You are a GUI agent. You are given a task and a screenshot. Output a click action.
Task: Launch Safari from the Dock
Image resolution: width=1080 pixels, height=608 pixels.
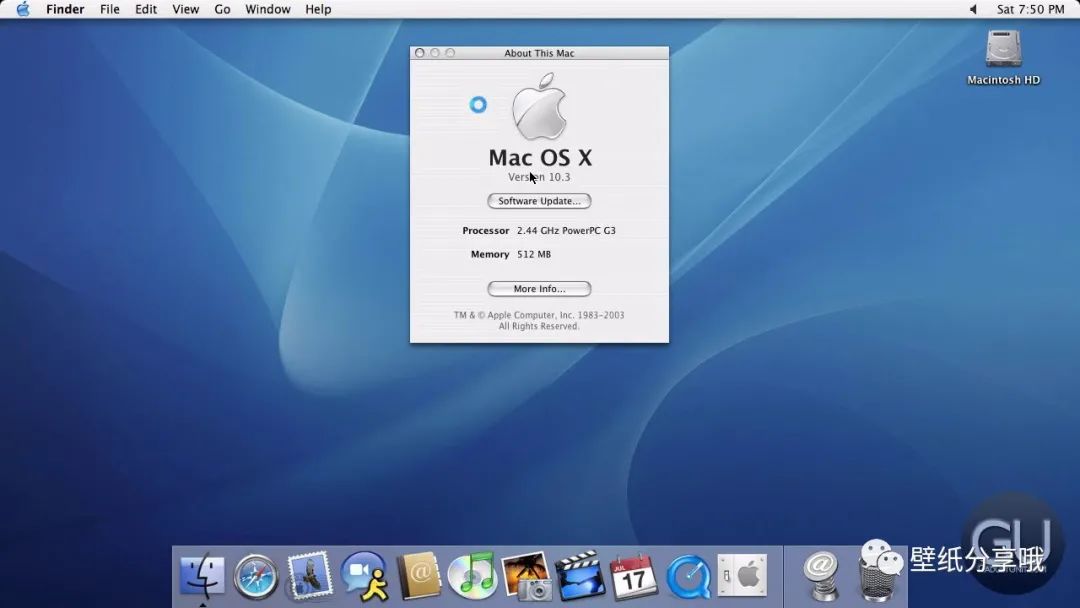[x=256, y=576]
